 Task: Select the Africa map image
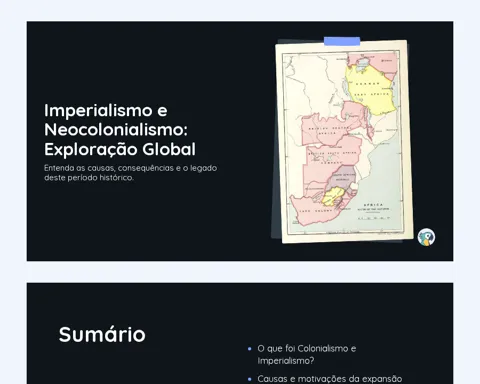click(344, 141)
